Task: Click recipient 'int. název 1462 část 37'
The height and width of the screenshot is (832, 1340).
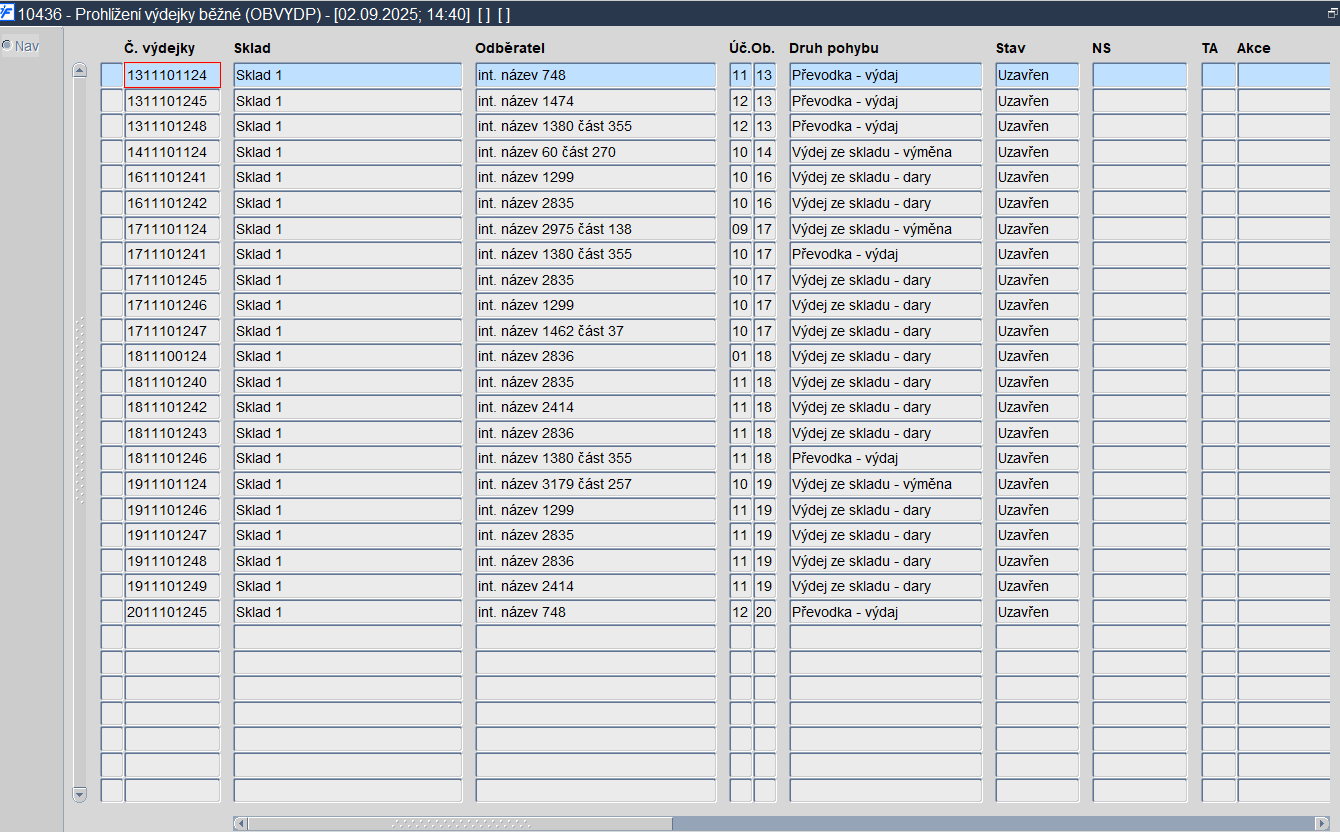Action: pos(596,331)
